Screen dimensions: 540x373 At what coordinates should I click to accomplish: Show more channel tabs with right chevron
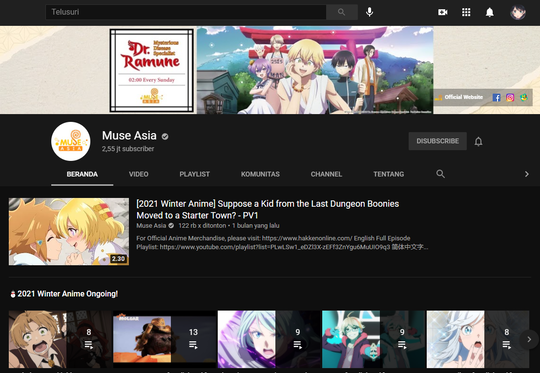pyautogui.click(x=527, y=174)
